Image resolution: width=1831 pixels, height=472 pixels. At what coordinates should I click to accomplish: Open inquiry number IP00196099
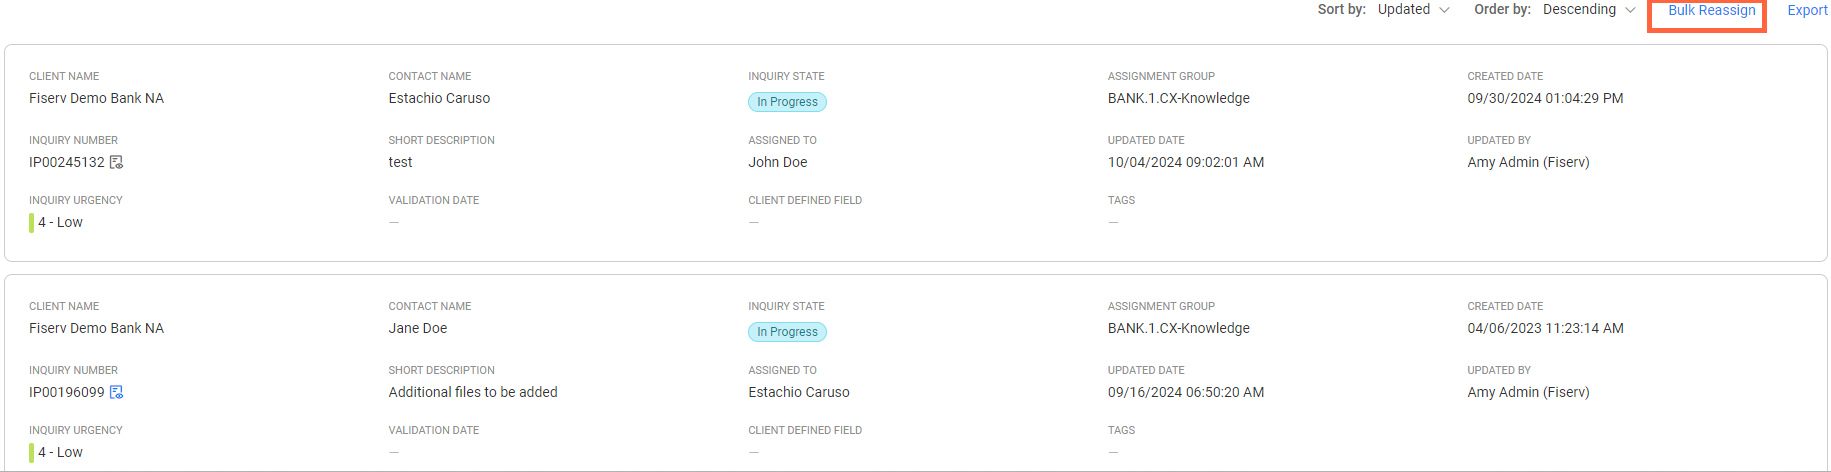tap(67, 392)
